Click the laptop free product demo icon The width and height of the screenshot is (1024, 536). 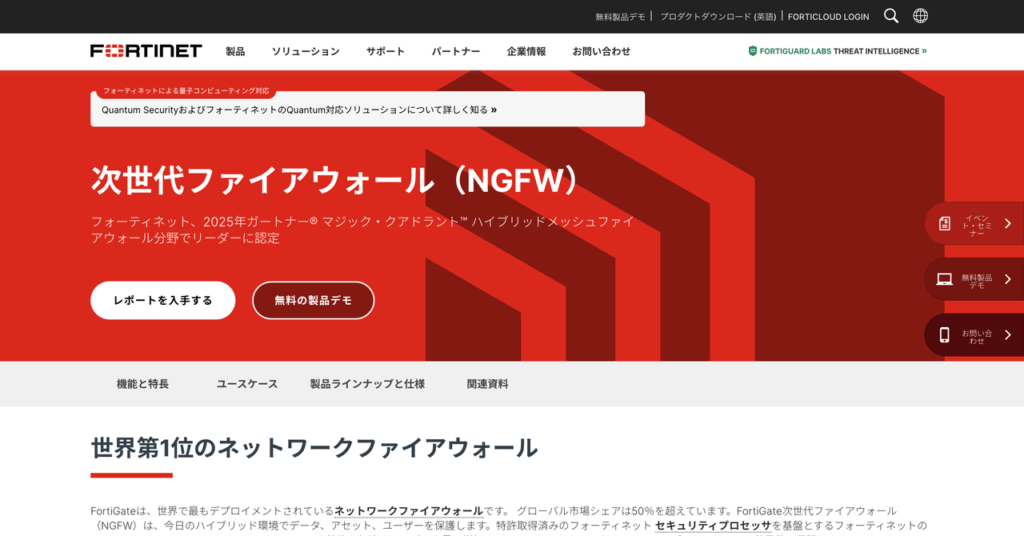click(x=944, y=279)
